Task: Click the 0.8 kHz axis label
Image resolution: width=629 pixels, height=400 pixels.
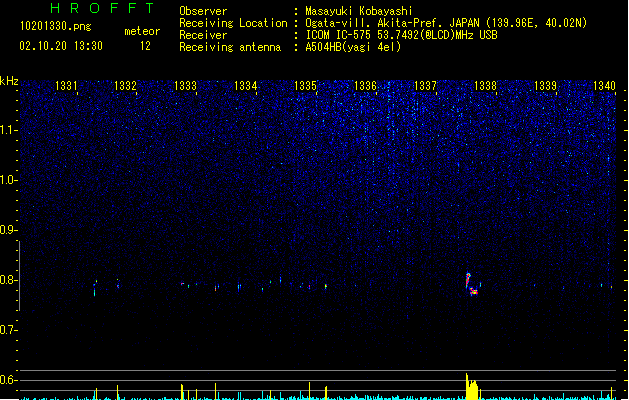Action: coord(8,280)
